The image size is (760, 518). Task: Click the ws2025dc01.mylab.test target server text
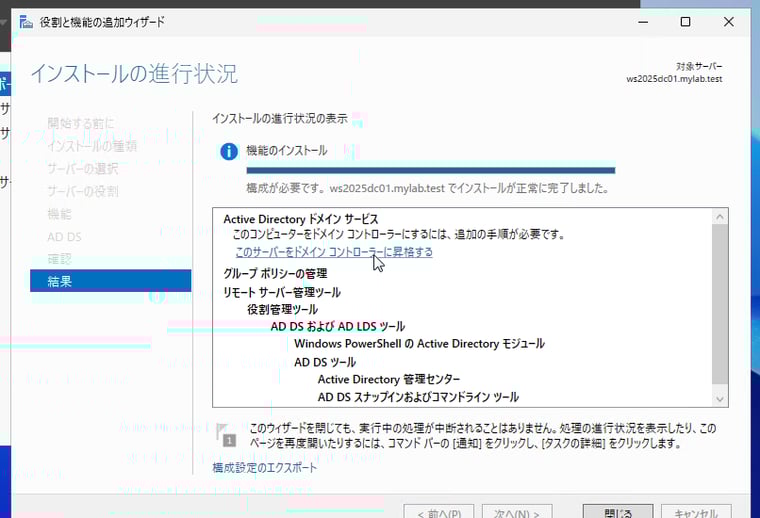[674, 78]
